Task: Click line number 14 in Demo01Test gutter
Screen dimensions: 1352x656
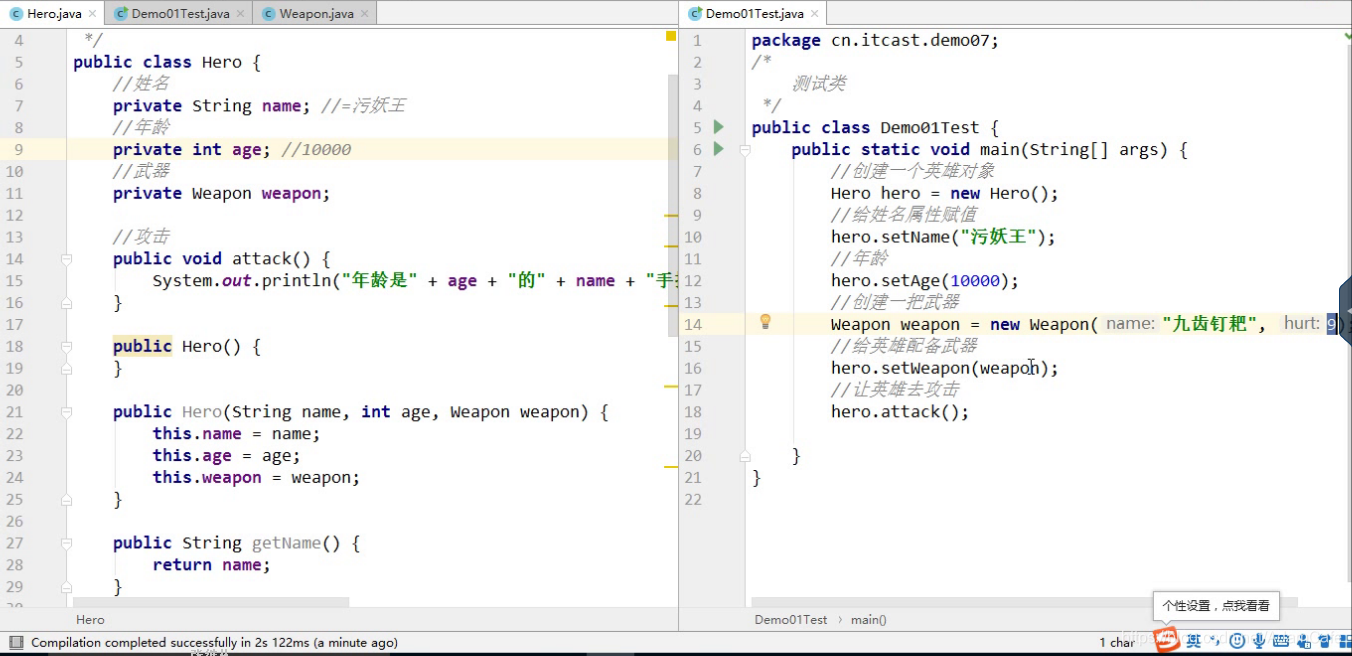Action: 694,324
